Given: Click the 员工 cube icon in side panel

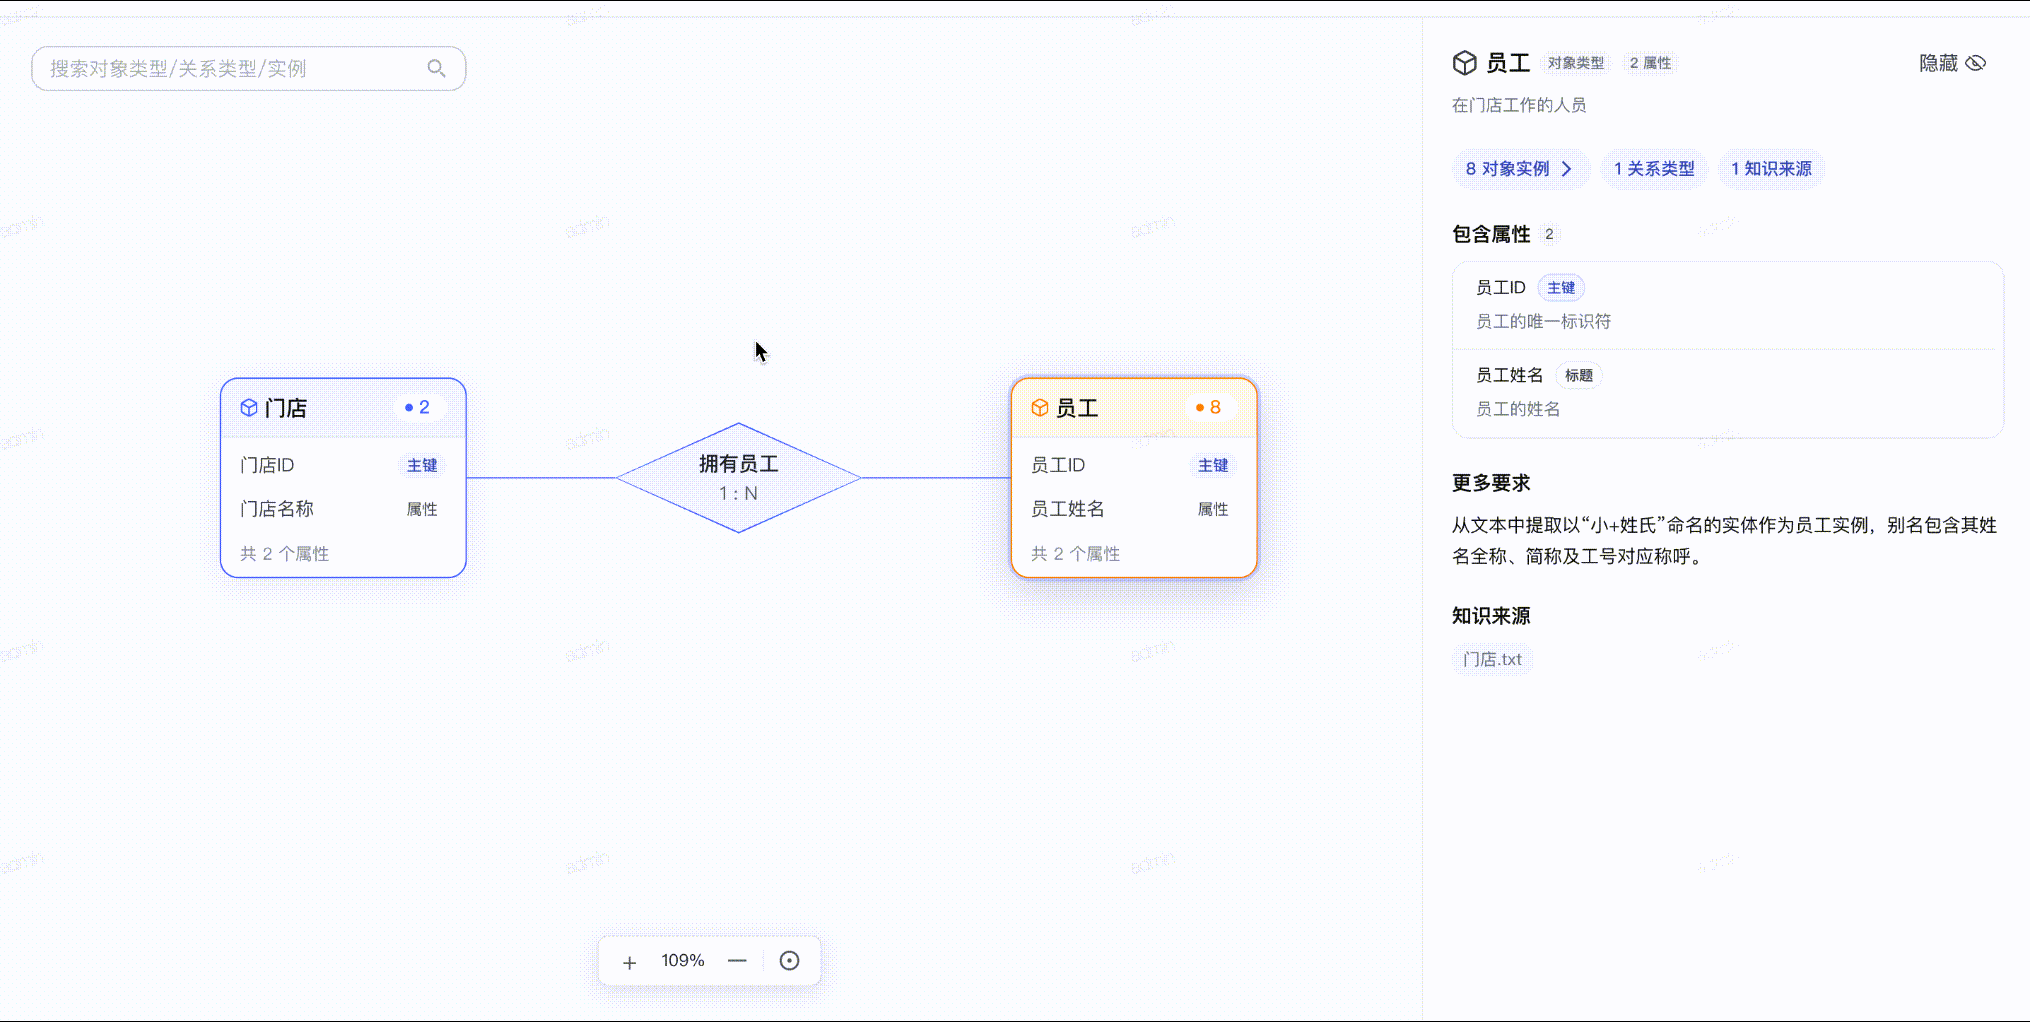Looking at the screenshot, I should [x=1465, y=63].
